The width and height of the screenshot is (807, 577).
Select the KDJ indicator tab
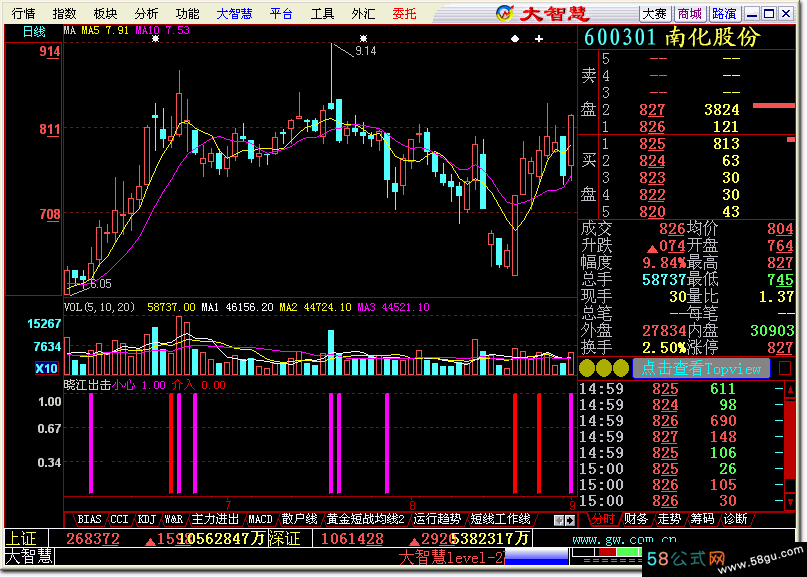[x=147, y=519]
